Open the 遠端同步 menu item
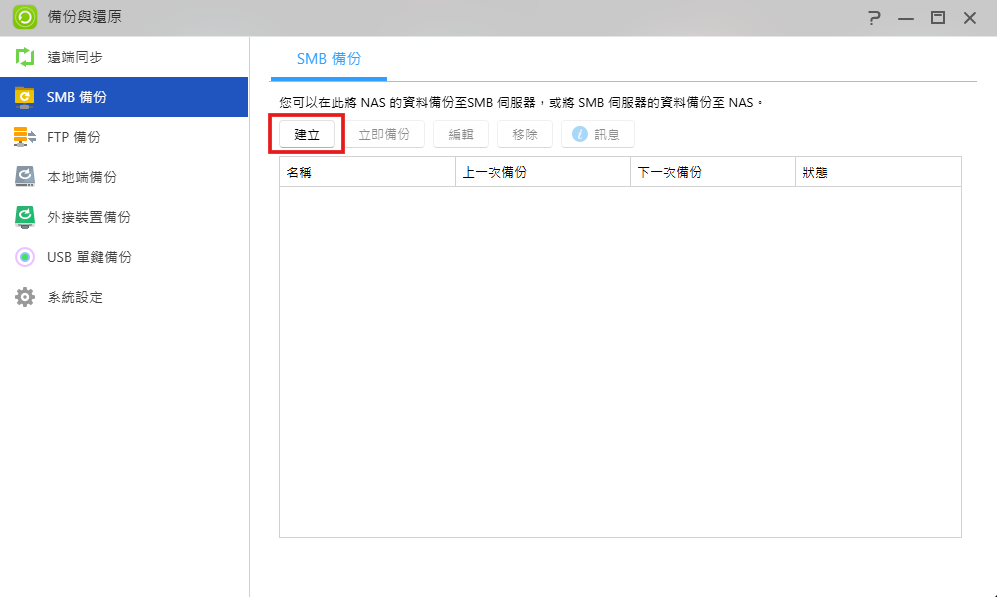Viewport: 997px width, 597px height. (x=124, y=57)
